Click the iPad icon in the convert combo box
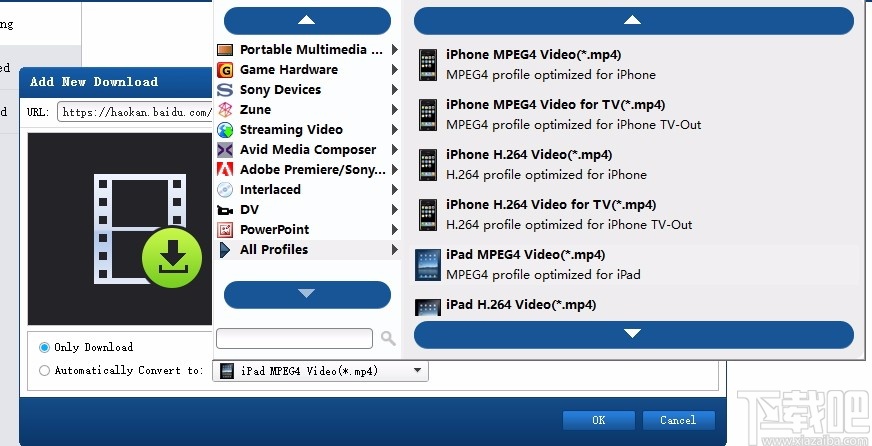 coord(227,371)
